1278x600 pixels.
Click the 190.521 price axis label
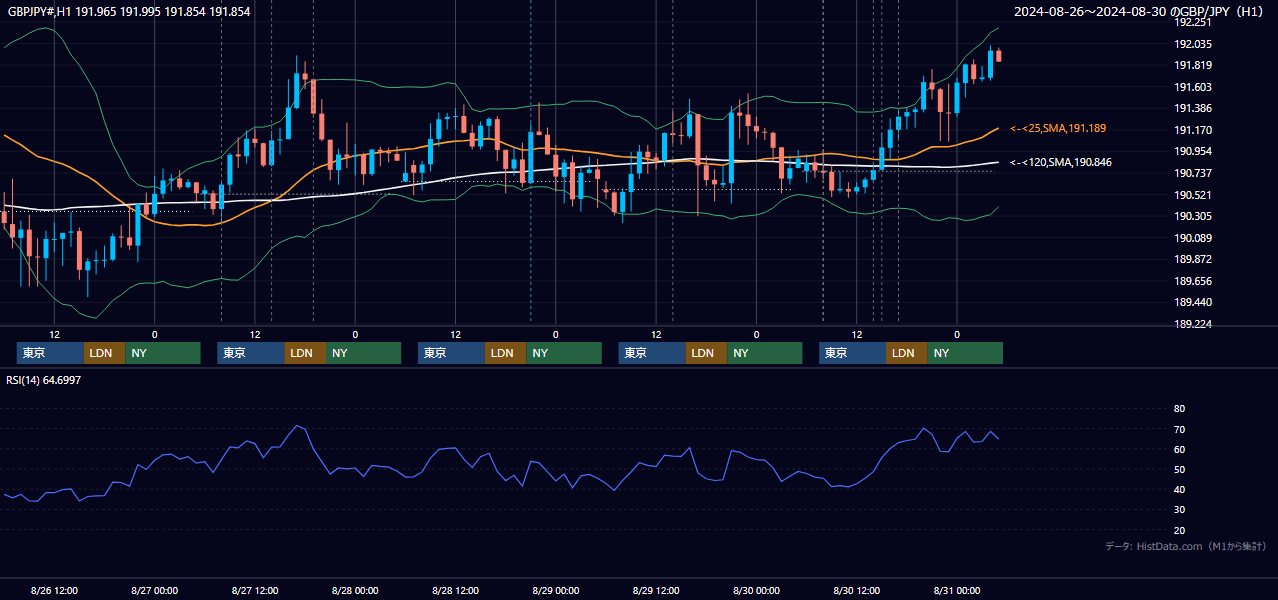1192,195
